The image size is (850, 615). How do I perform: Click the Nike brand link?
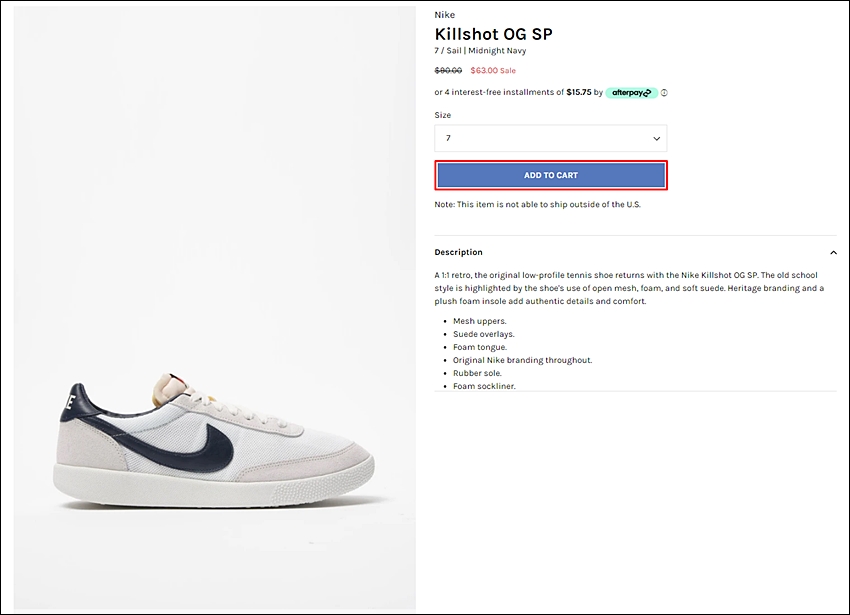445,15
